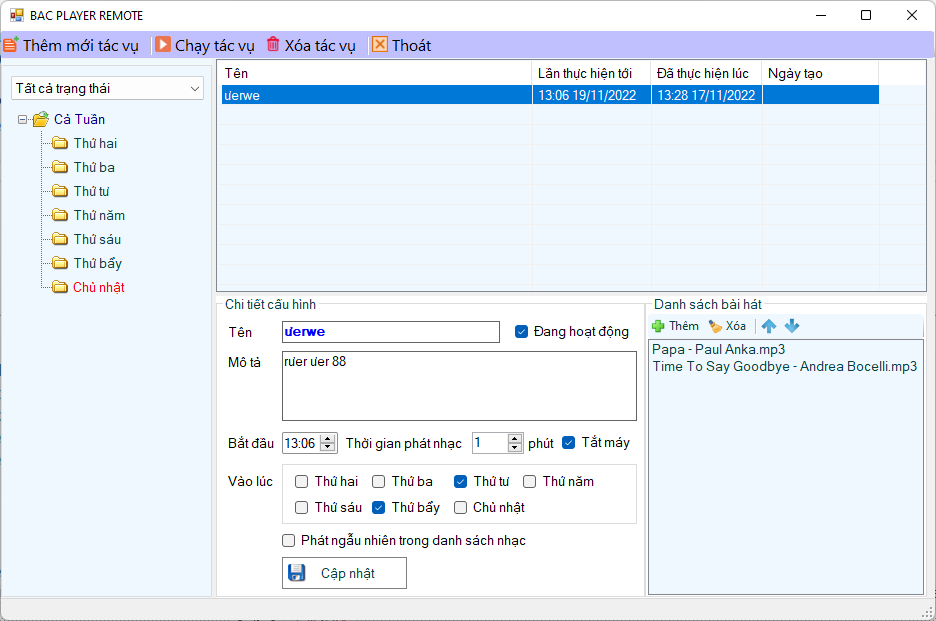Enable Phát ngẫu nhiên trong danh sách nhạc
Image resolution: width=936 pixels, height=621 pixels.
[x=289, y=540]
